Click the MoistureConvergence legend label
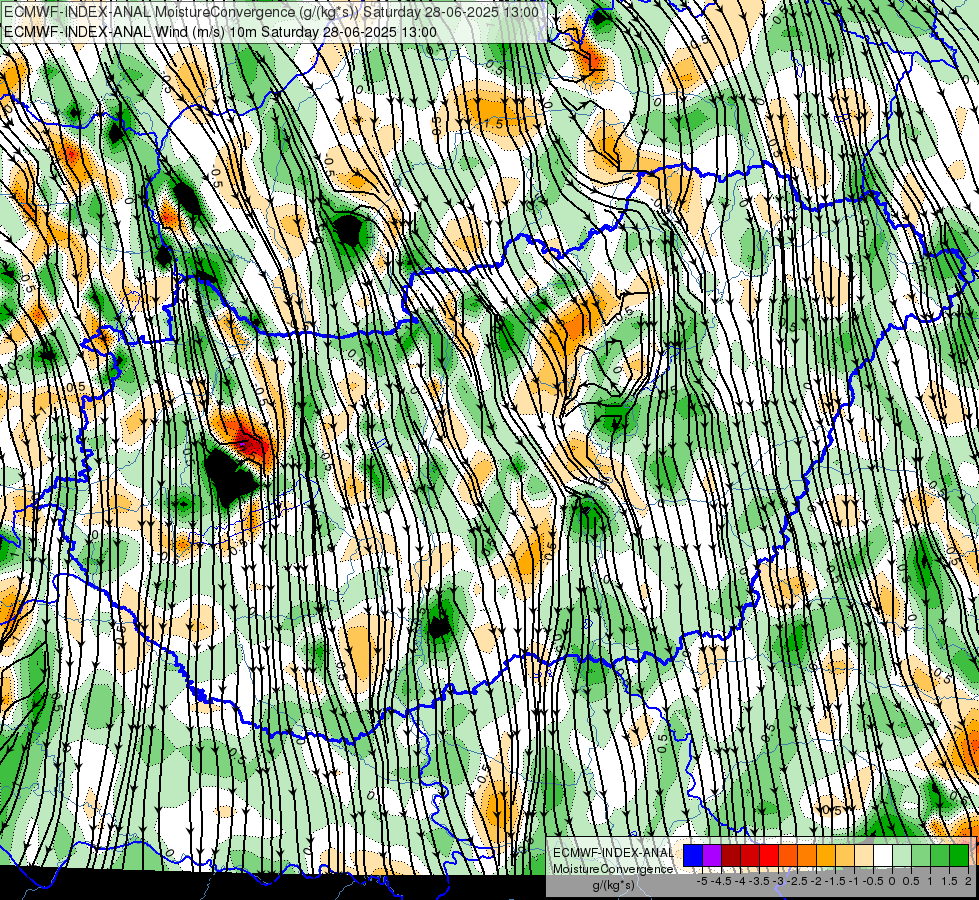 click(x=613, y=869)
